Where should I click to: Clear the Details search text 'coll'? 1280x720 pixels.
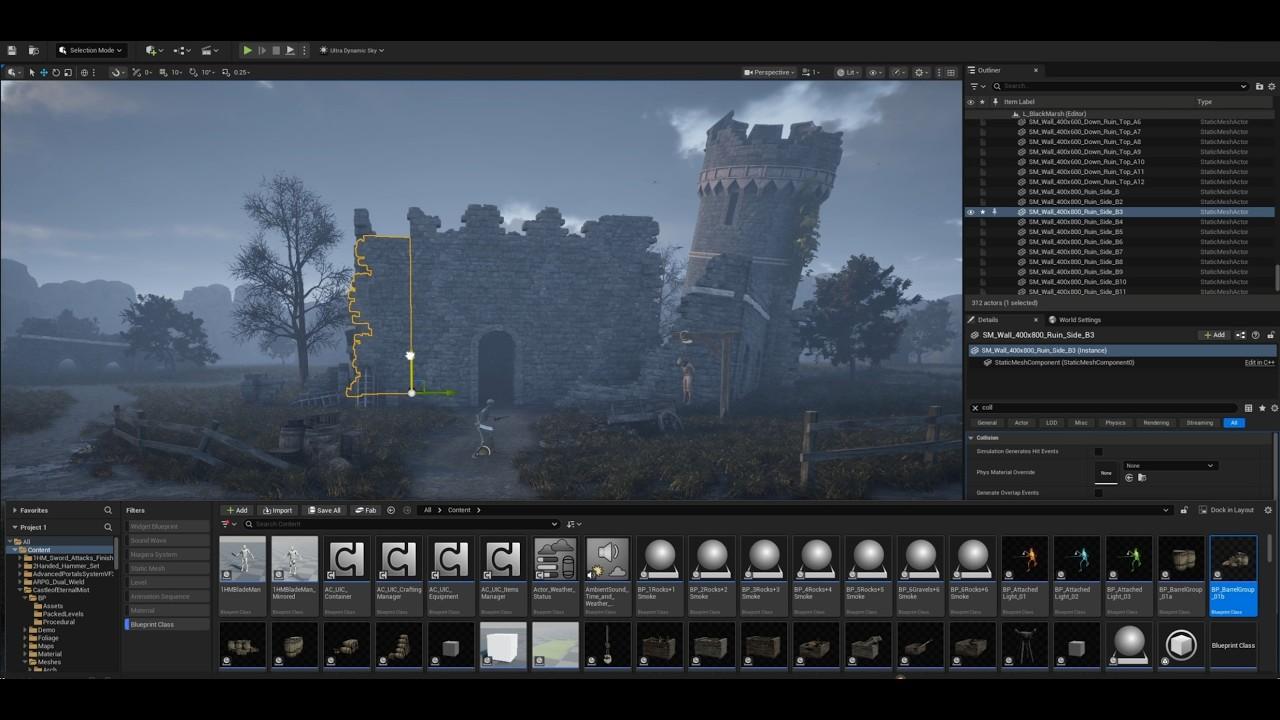pyautogui.click(x=975, y=408)
